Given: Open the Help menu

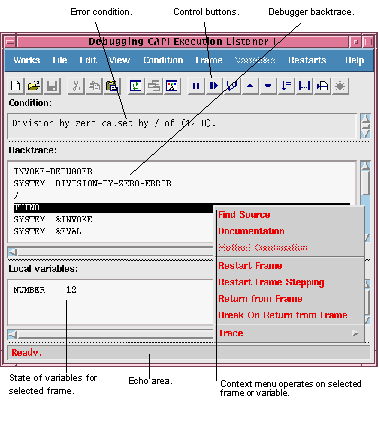Looking at the screenshot, I should pyautogui.click(x=354, y=60).
